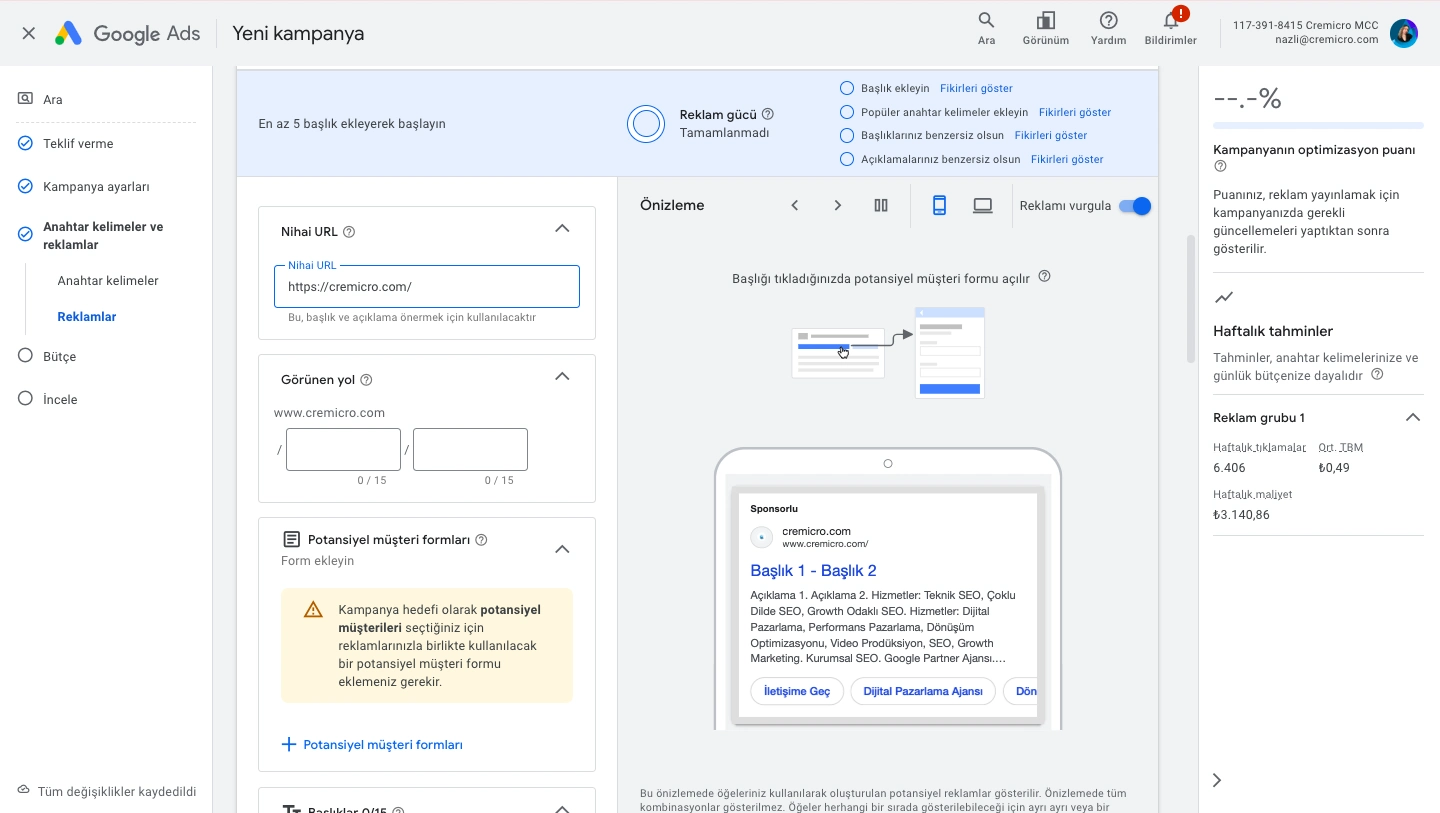The width and height of the screenshot is (1440, 813).
Task: Show the next ad preview with the right arrow
Action: pos(838,205)
